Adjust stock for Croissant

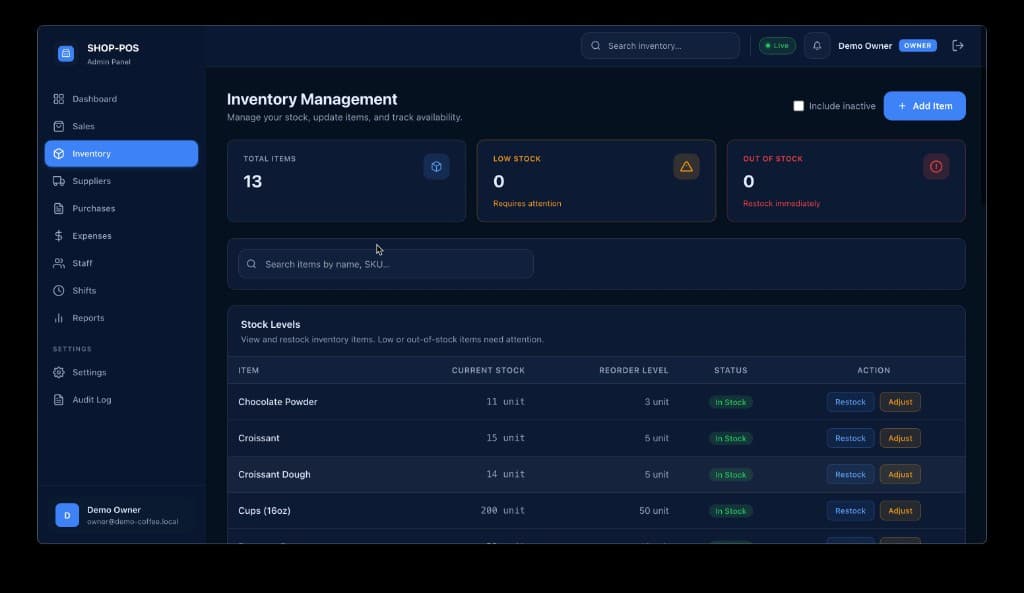(900, 438)
